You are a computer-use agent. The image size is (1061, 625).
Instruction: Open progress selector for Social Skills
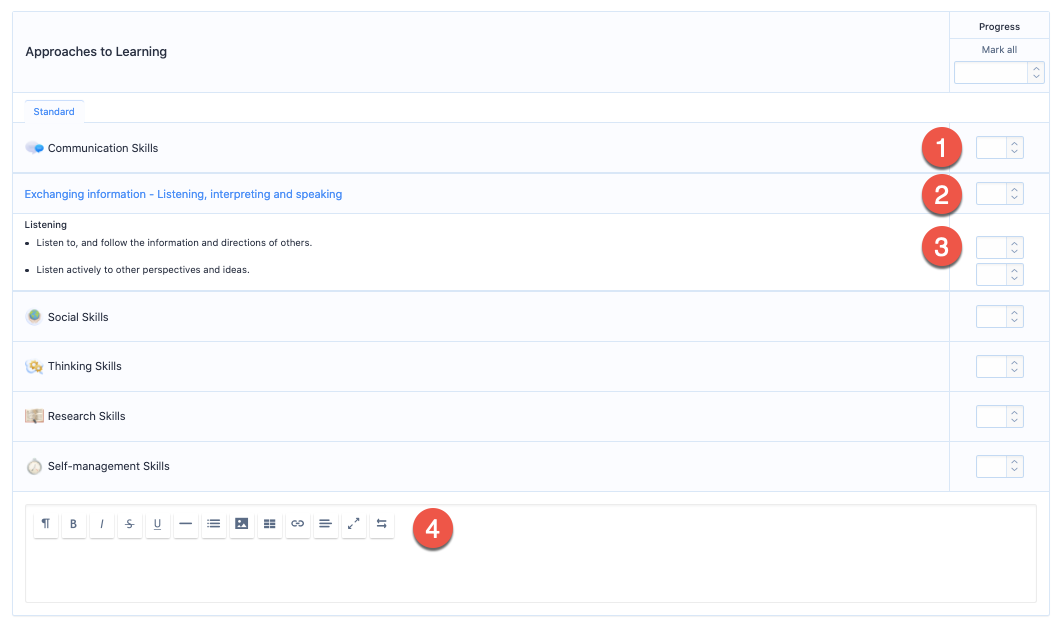(x=999, y=317)
